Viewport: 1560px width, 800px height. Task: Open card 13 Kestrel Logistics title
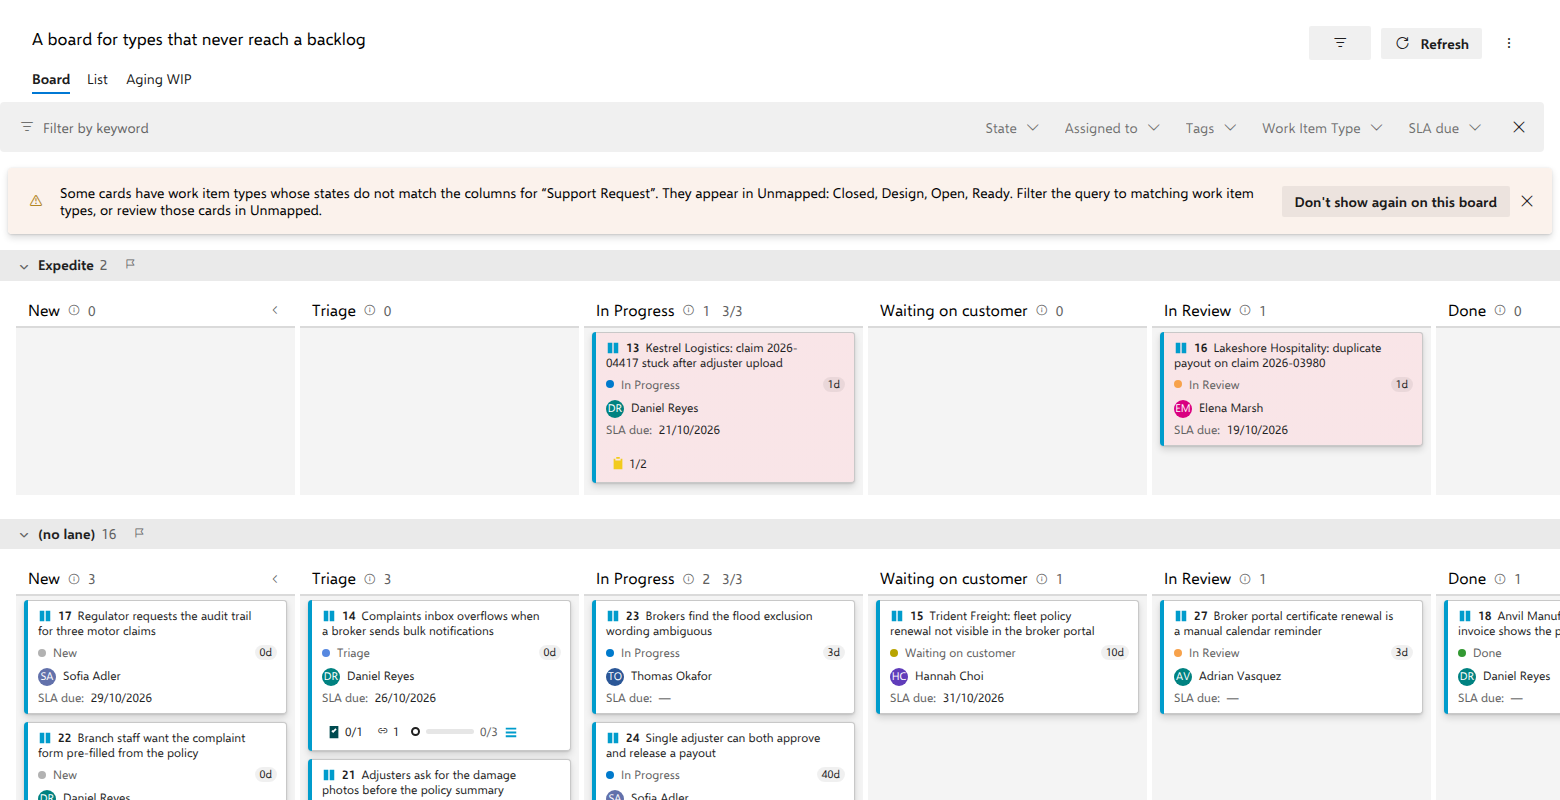click(701, 355)
